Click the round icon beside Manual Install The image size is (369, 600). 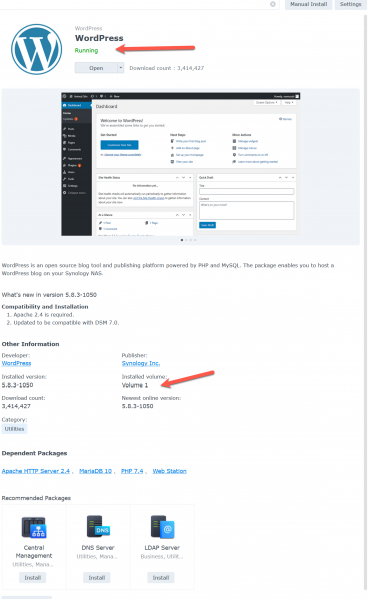273,4
